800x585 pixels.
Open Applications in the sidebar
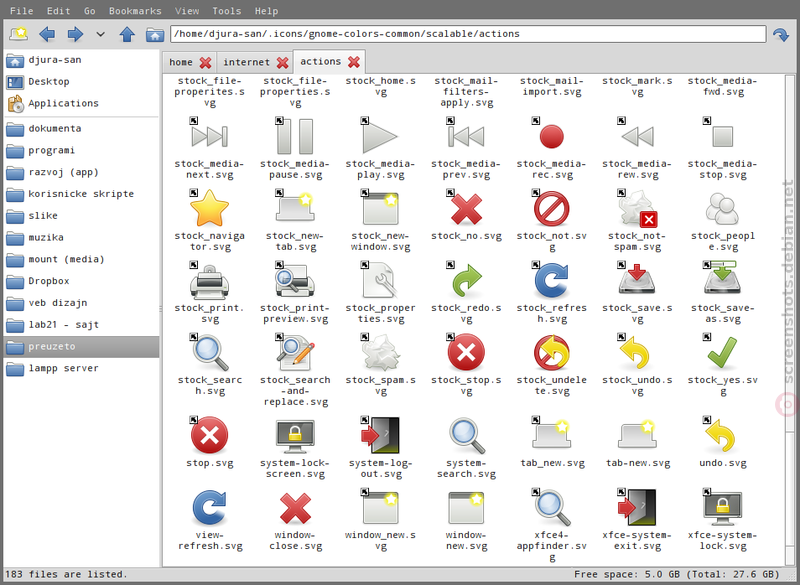[x=82, y=104]
